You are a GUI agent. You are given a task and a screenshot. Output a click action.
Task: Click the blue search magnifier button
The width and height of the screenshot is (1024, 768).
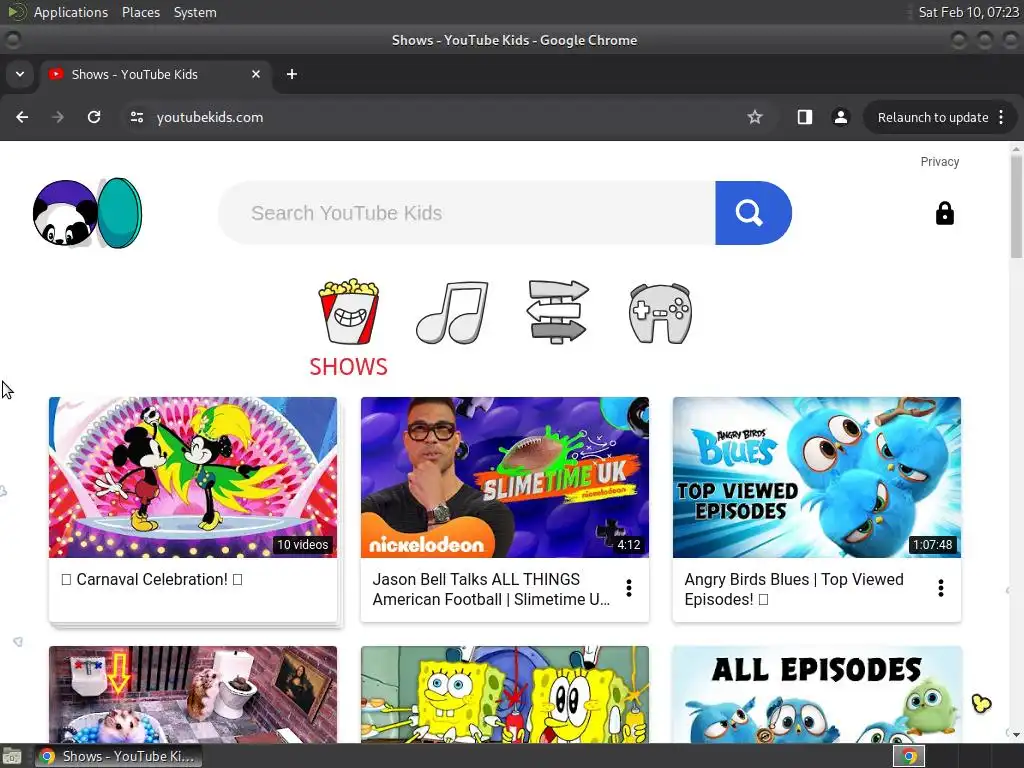(x=753, y=213)
